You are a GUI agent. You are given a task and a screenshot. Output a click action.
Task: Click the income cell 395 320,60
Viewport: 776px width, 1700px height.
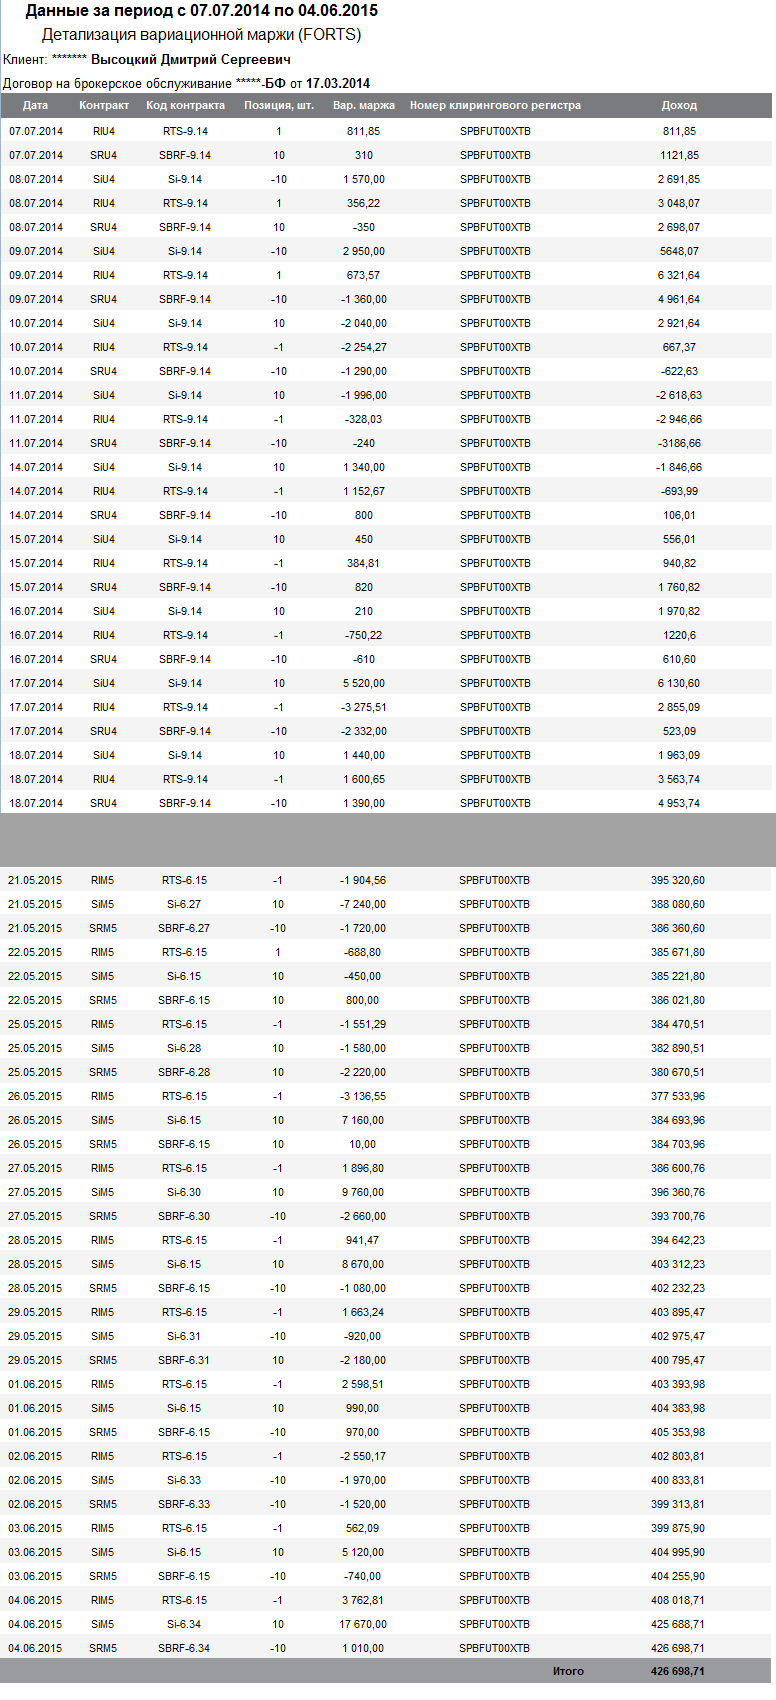[678, 880]
